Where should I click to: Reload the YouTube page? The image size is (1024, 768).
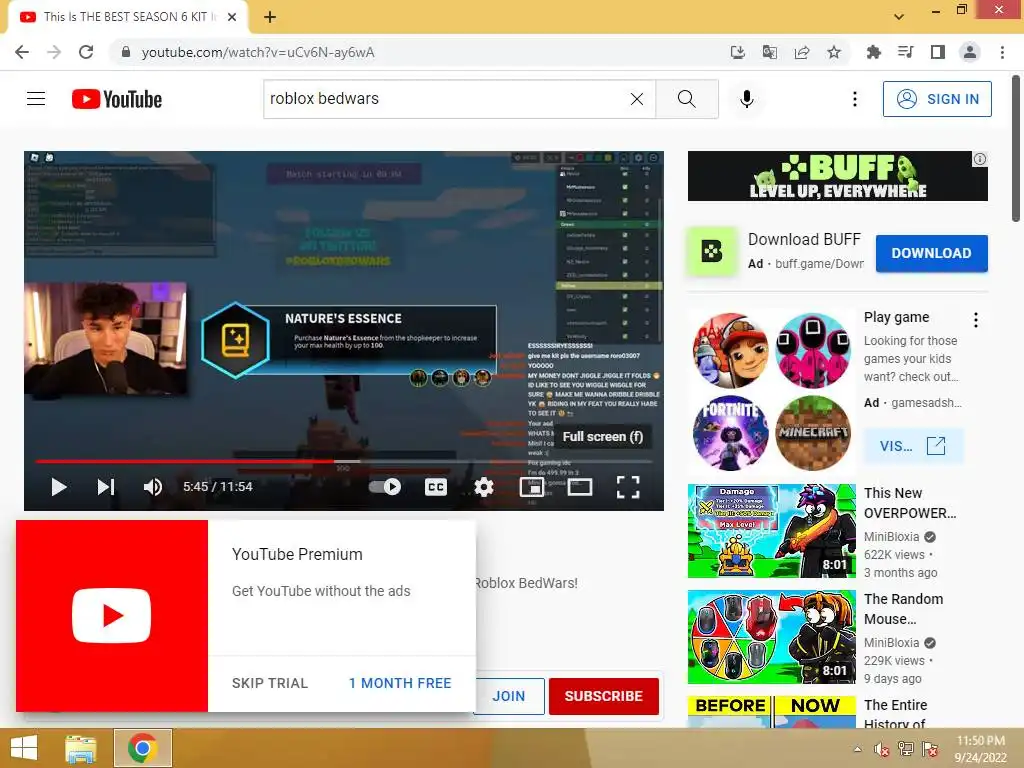(x=86, y=52)
